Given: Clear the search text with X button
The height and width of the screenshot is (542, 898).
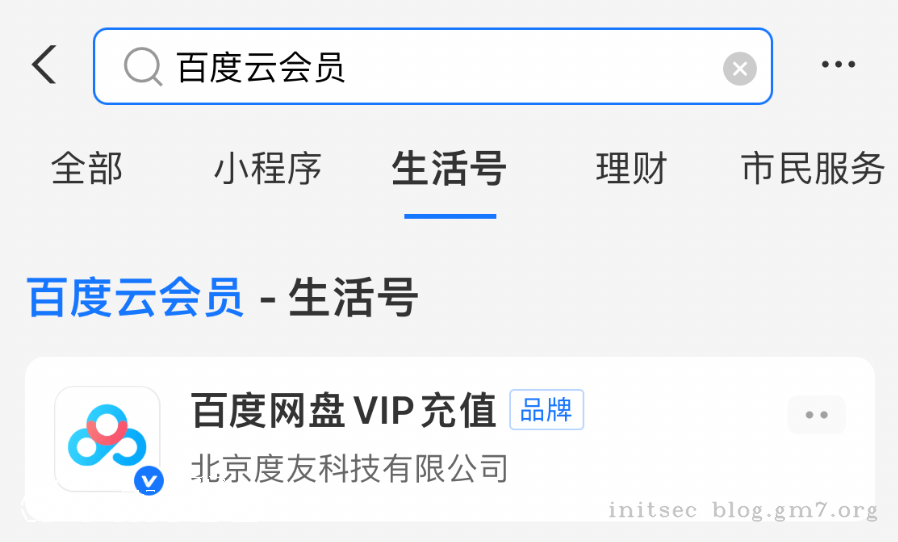Looking at the screenshot, I should click(740, 69).
